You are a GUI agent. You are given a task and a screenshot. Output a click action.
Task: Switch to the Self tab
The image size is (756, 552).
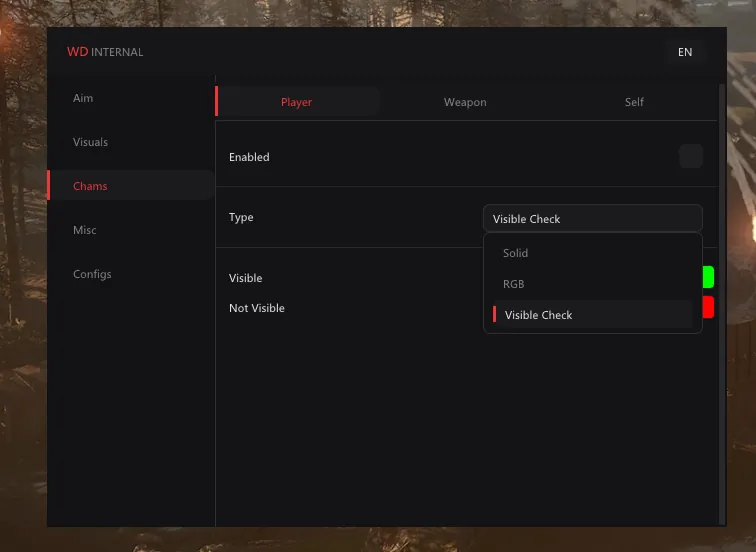(634, 102)
